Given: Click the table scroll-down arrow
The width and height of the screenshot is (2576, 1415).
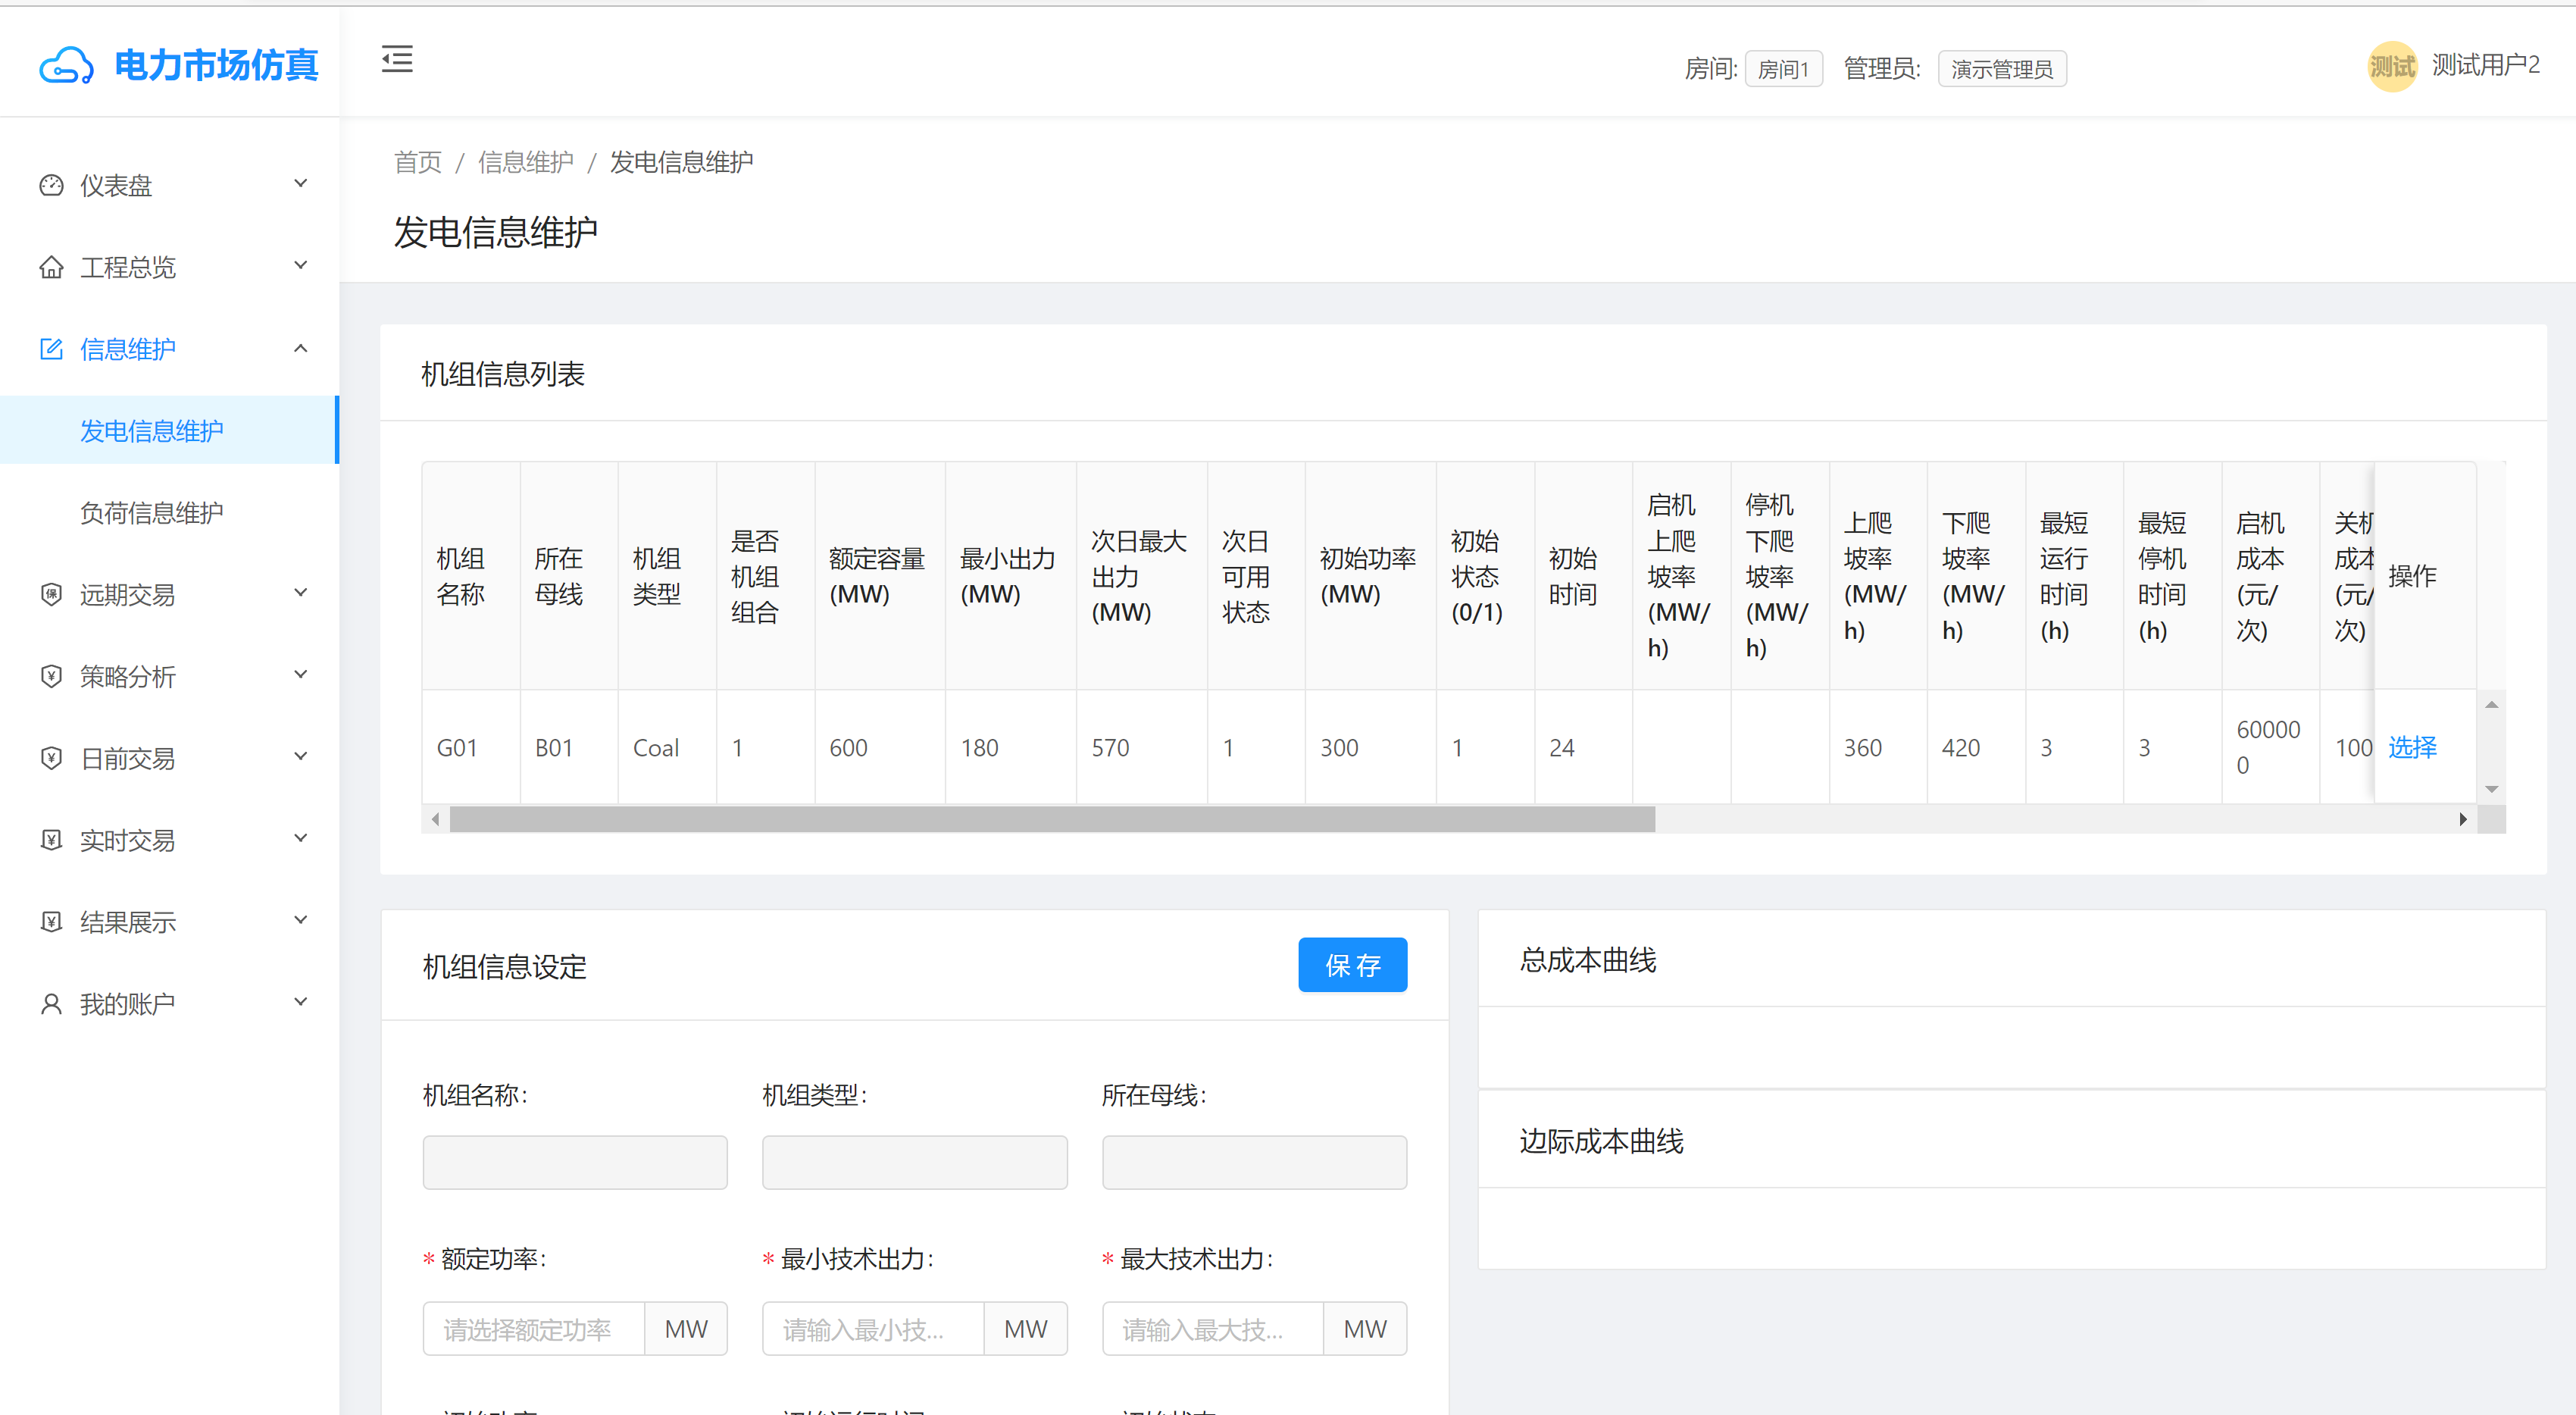Looking at the screenshot, I should [2492, 789].
